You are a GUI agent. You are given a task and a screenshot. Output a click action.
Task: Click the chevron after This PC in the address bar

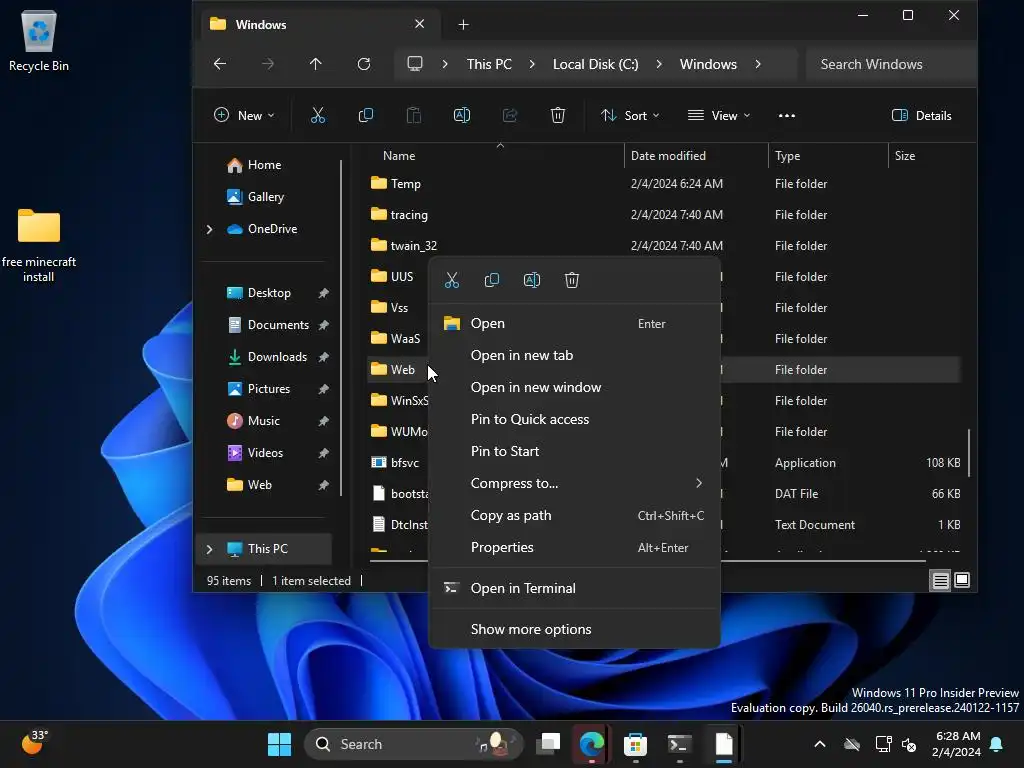pos(532,64)
